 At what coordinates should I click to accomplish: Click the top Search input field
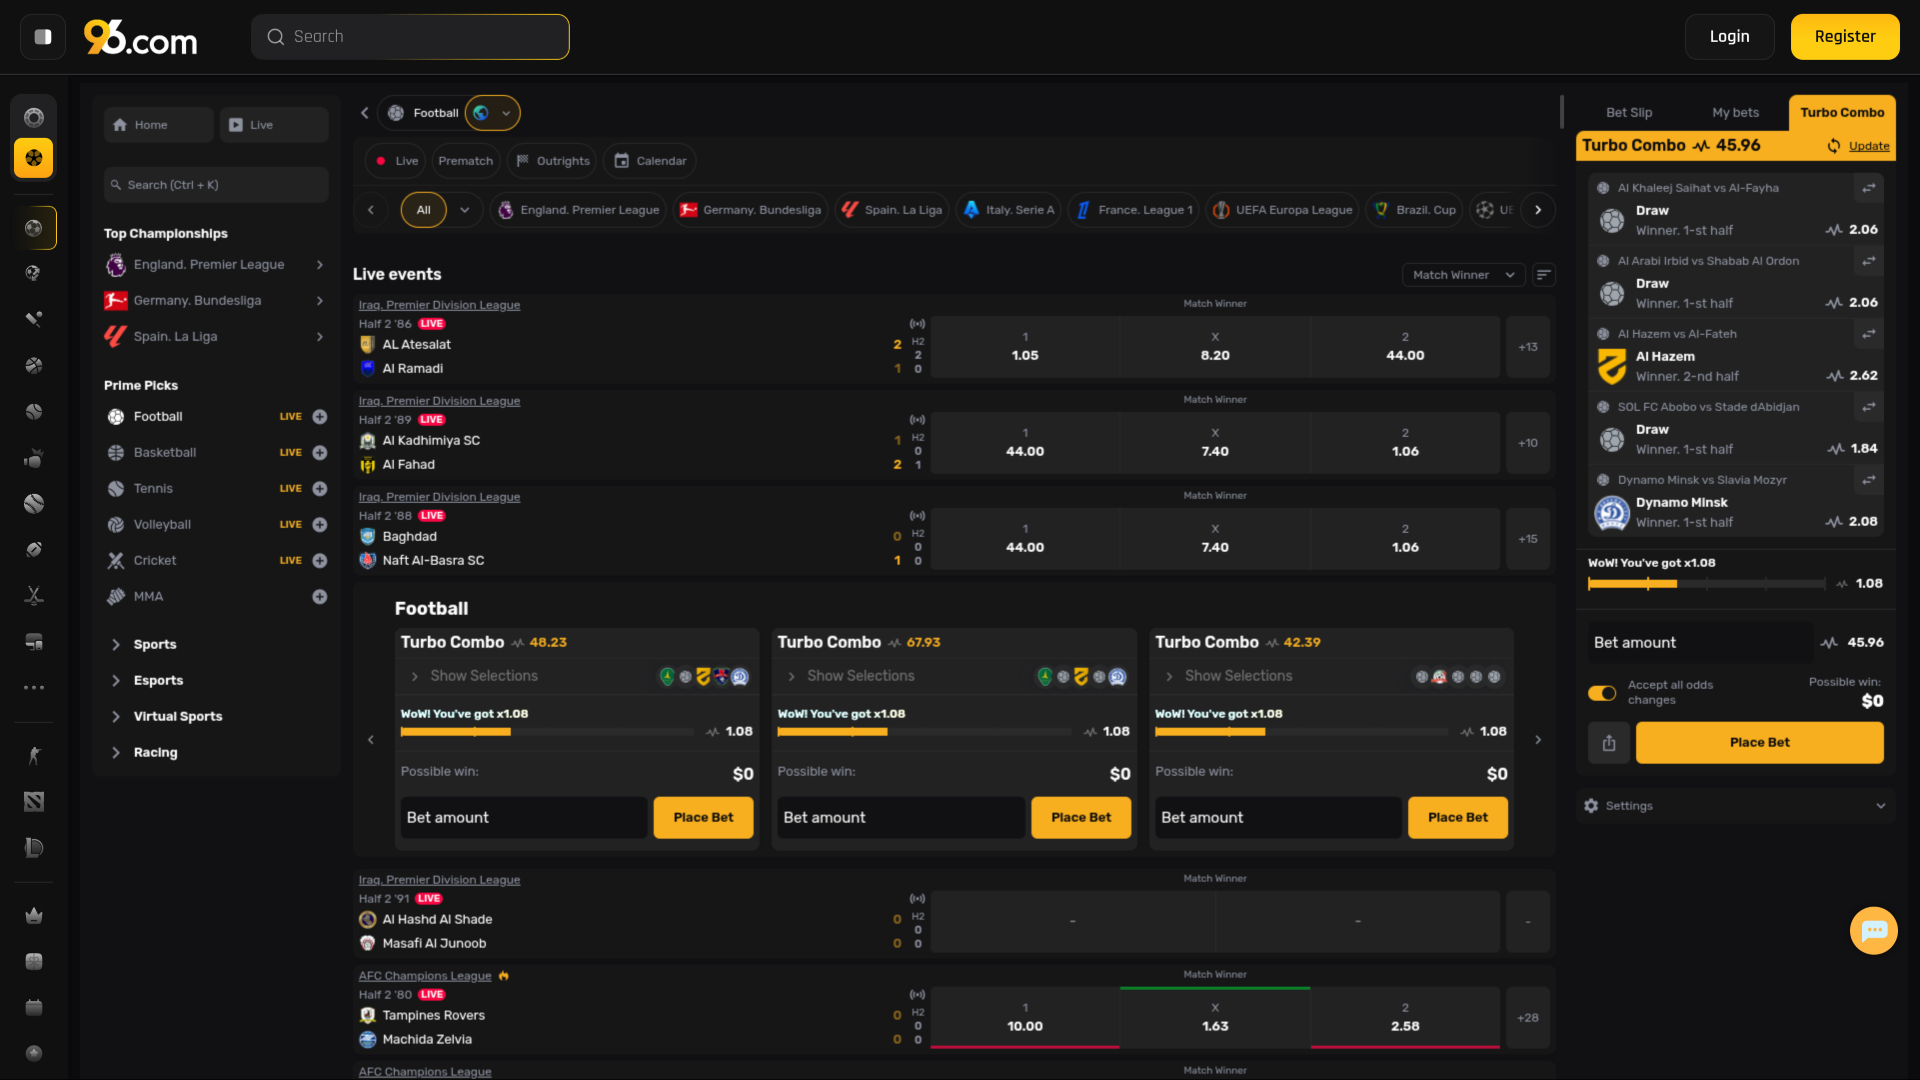click(410, 37)
